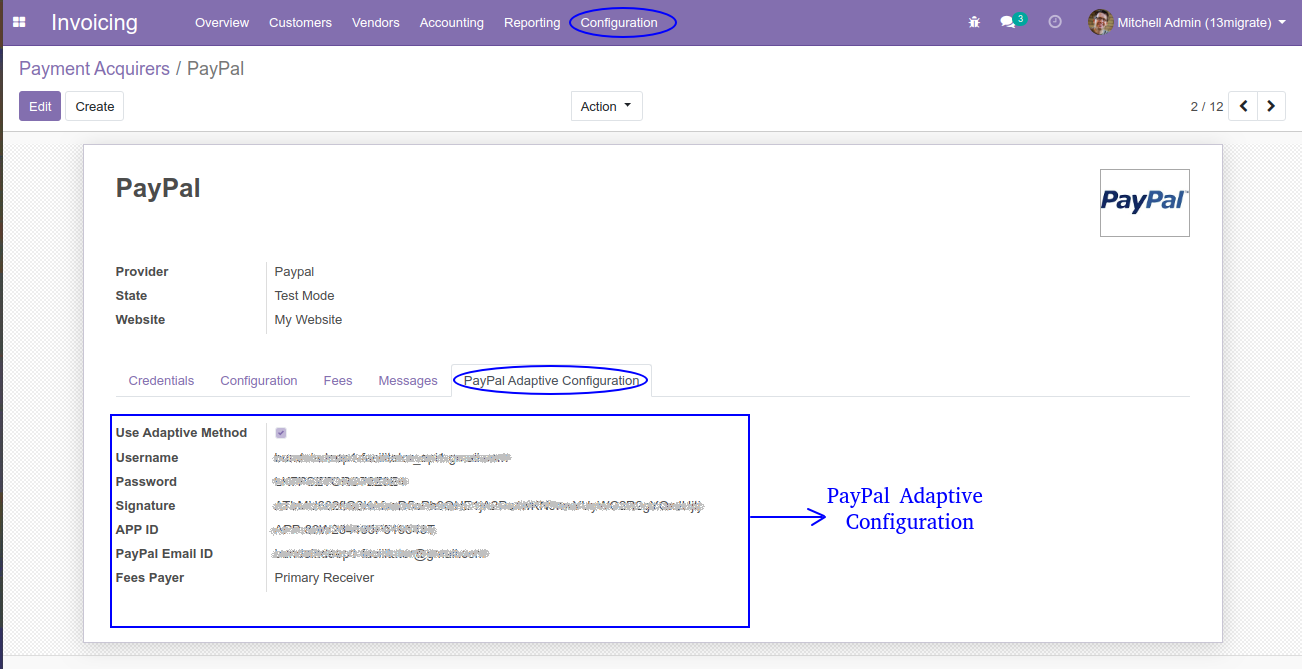Open the Accounting menu
The height and width of the screenshot is (669, 1302).
point(452,22)
